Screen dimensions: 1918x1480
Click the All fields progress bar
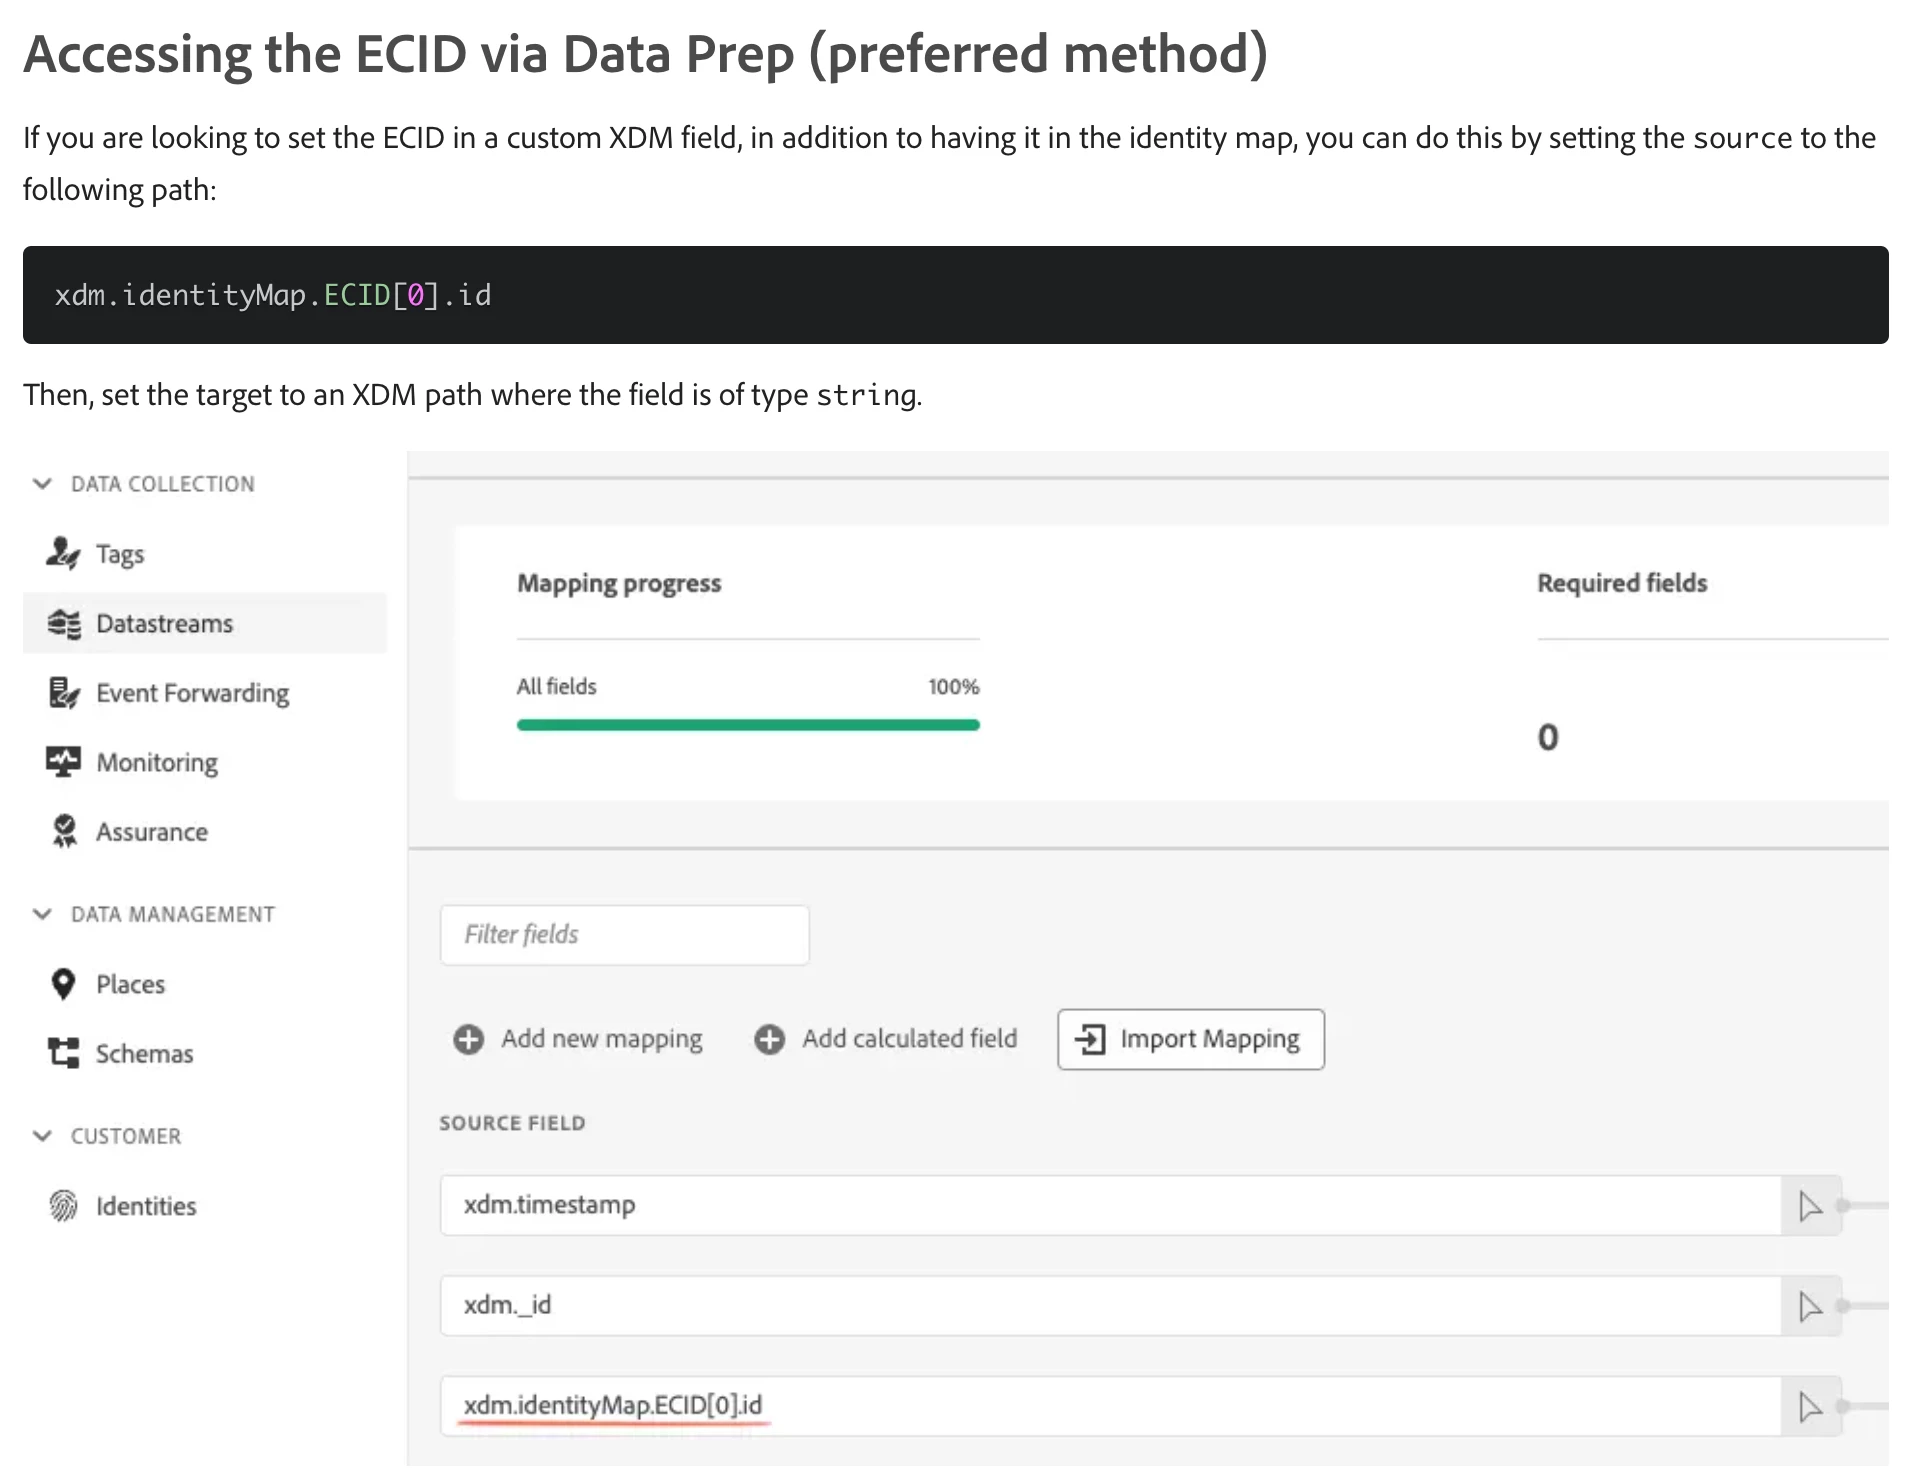(x=748, y=725)
